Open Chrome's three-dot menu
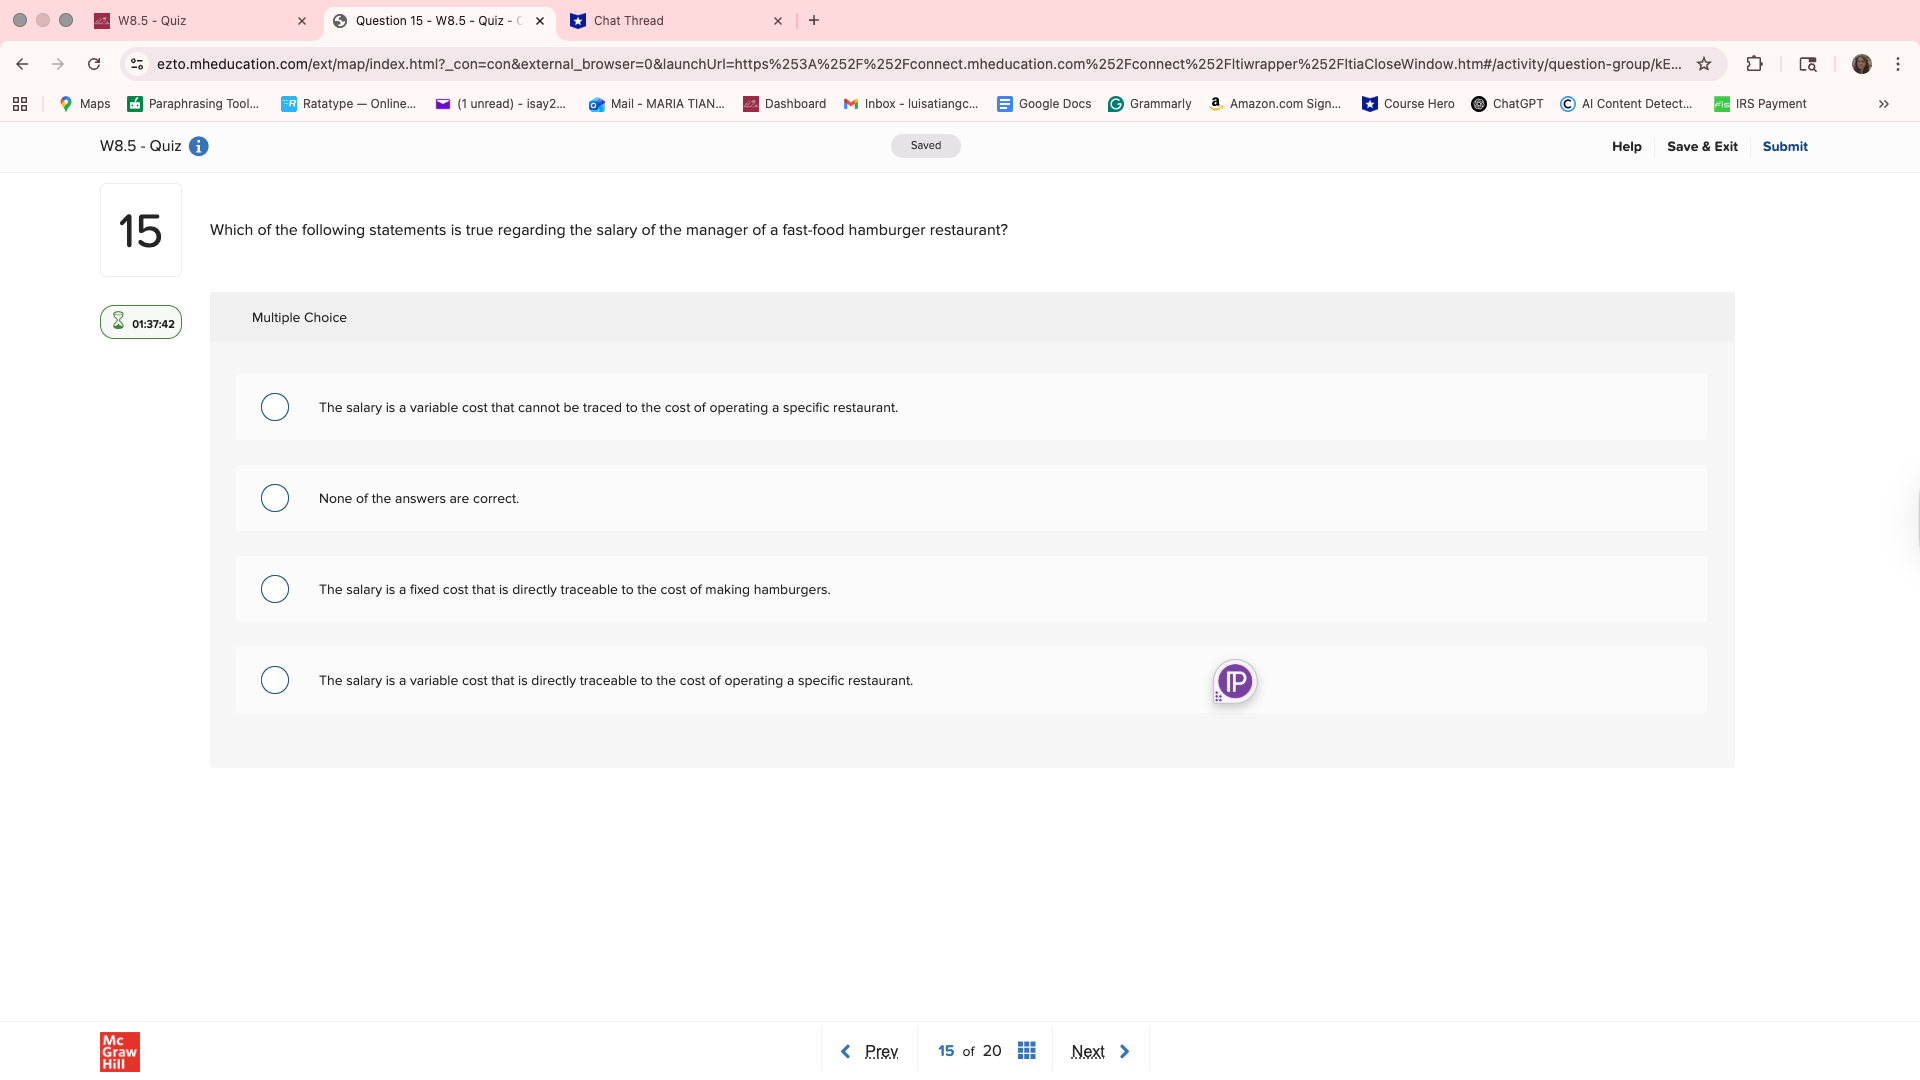This screenshot has height=1080, width=1920. 1897,64
